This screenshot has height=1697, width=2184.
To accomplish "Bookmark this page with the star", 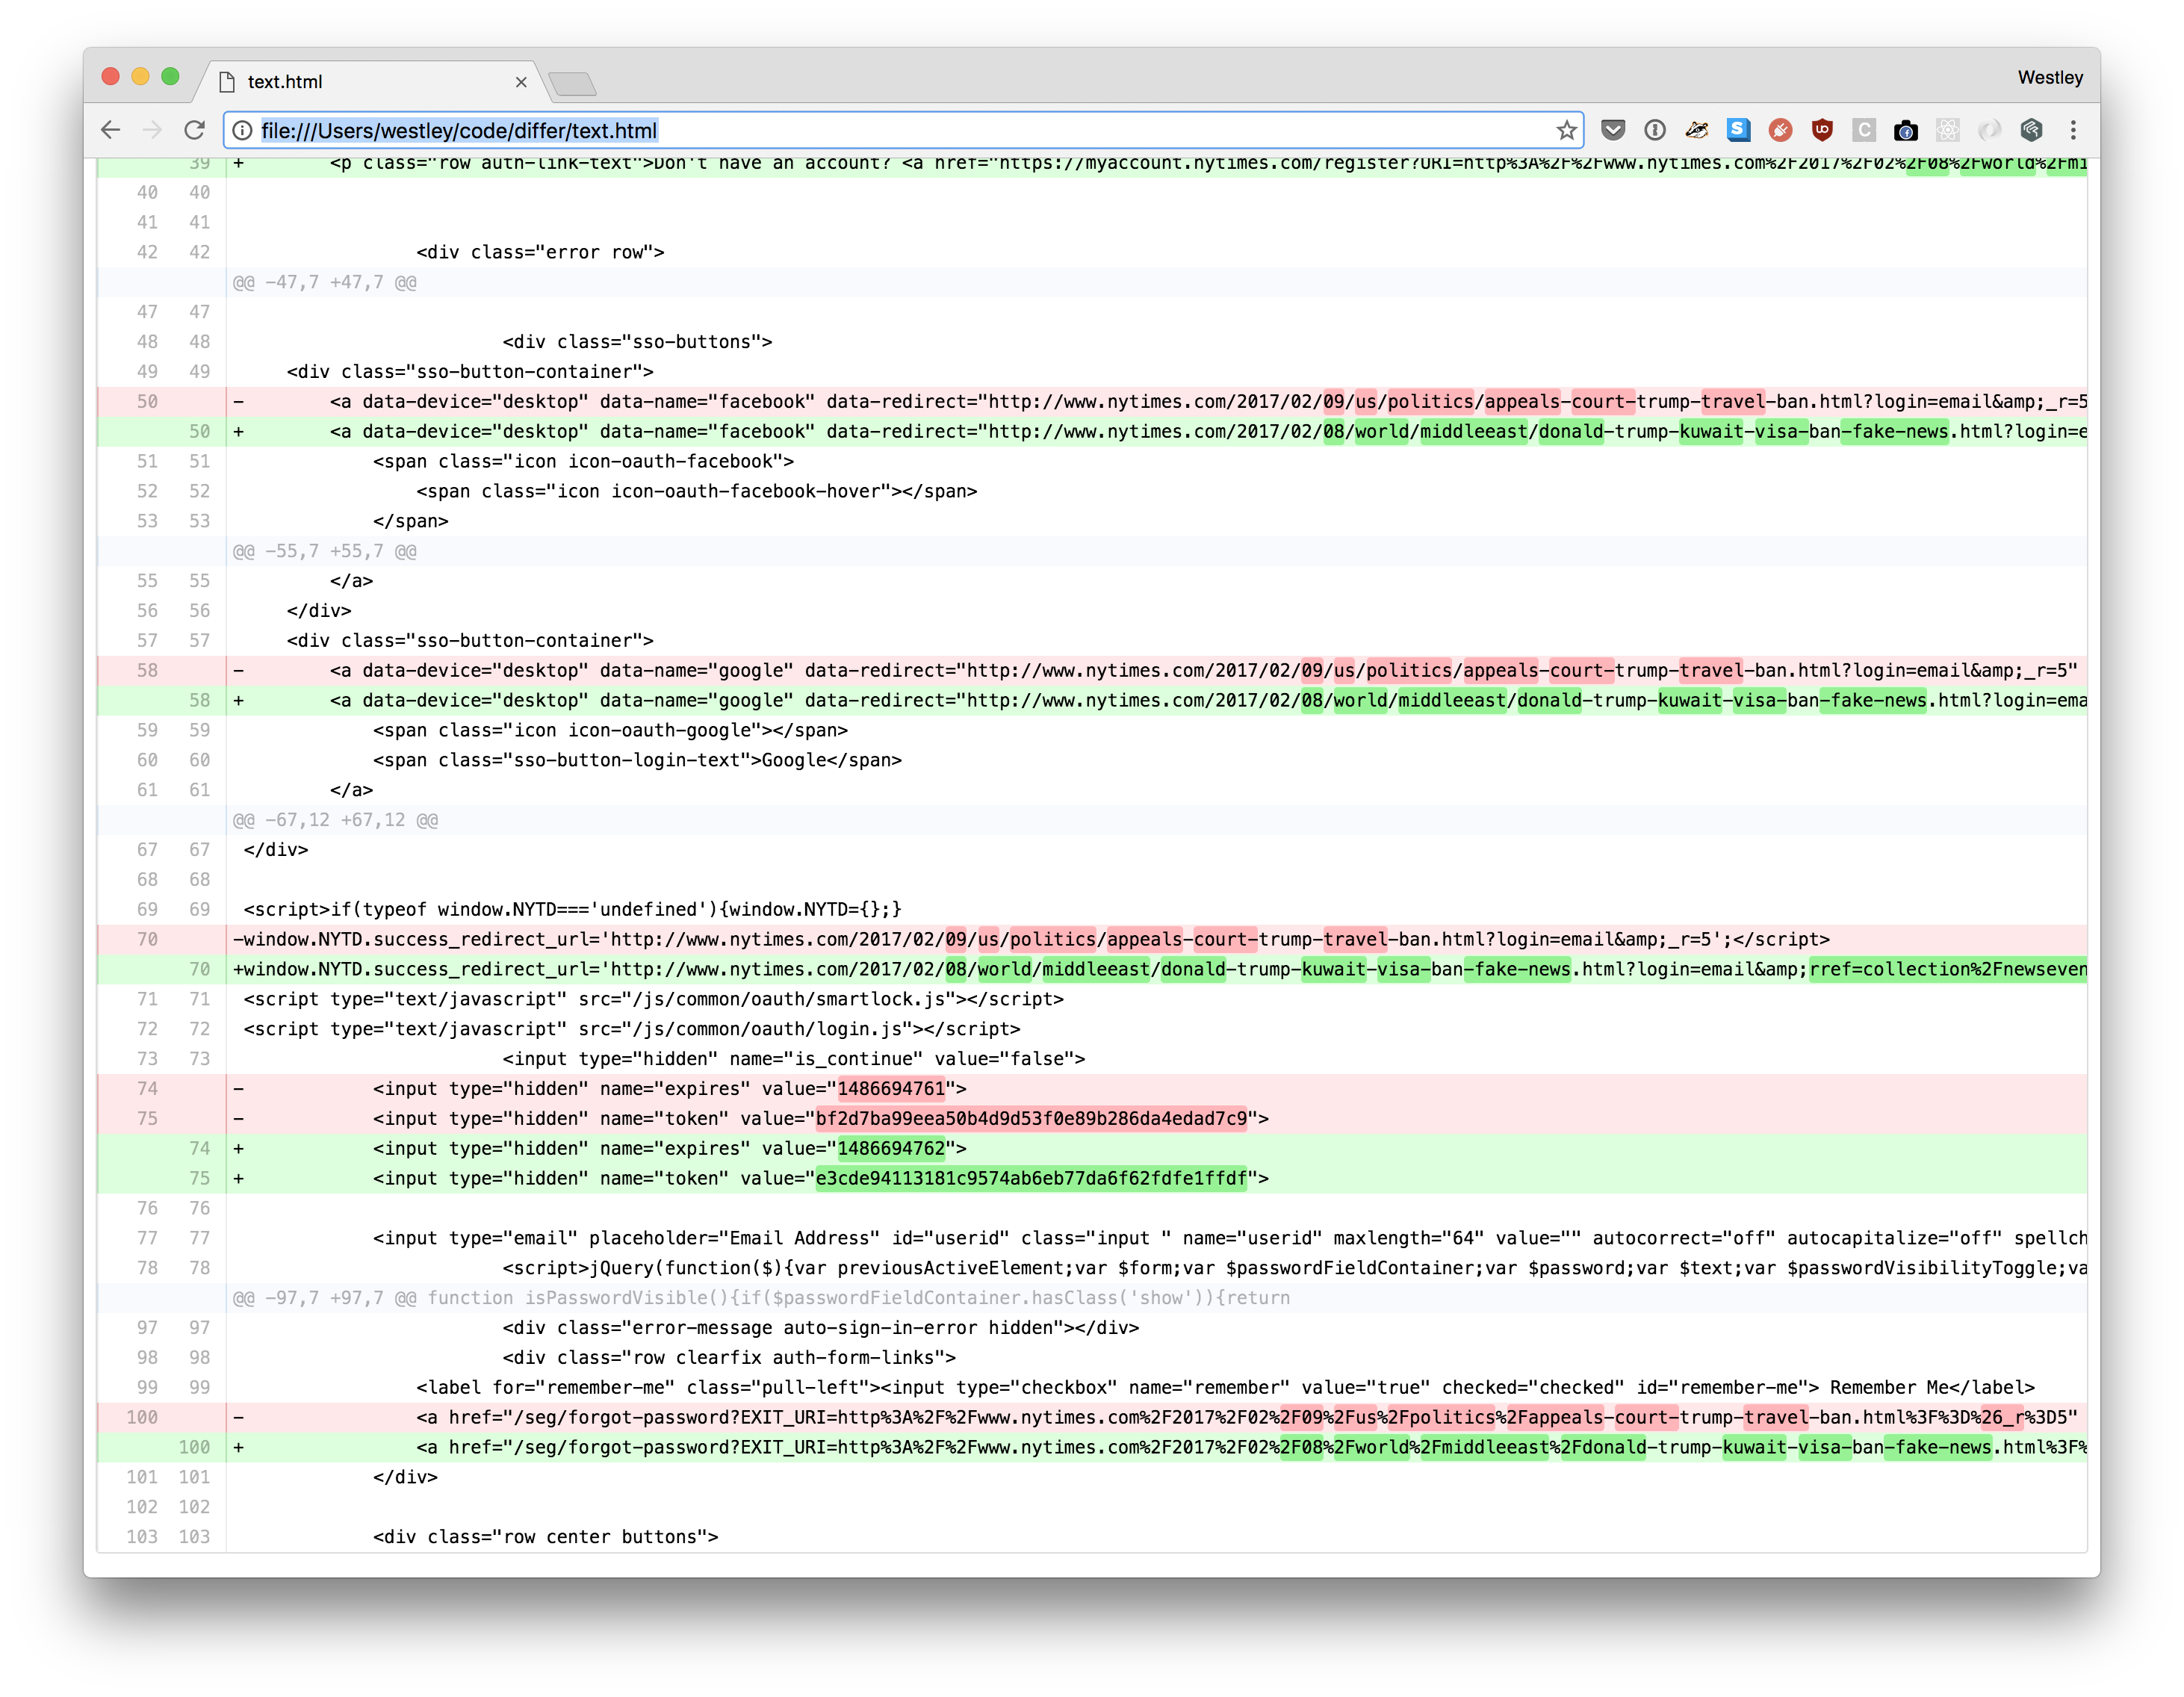I will coord(1566,130).
